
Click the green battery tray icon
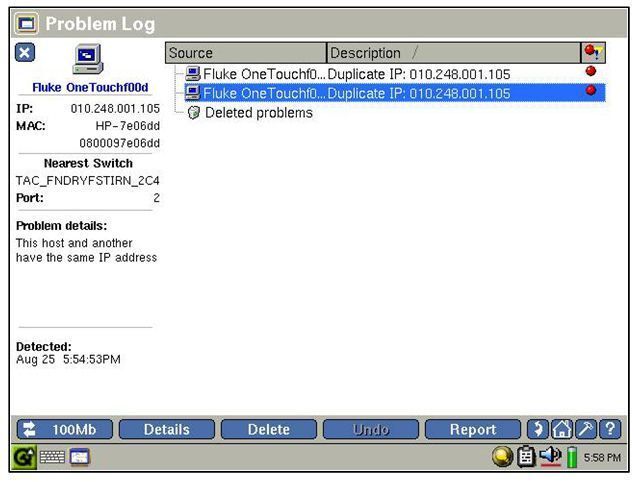(x=572, y=457)
